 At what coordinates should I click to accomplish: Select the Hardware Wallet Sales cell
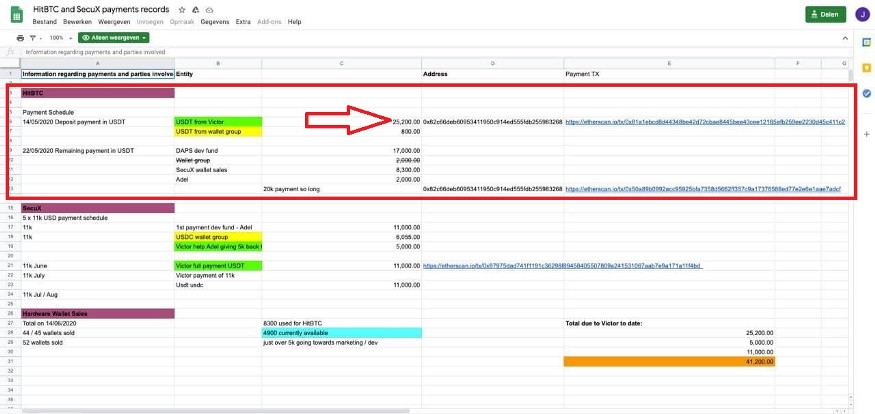point(98,314)
